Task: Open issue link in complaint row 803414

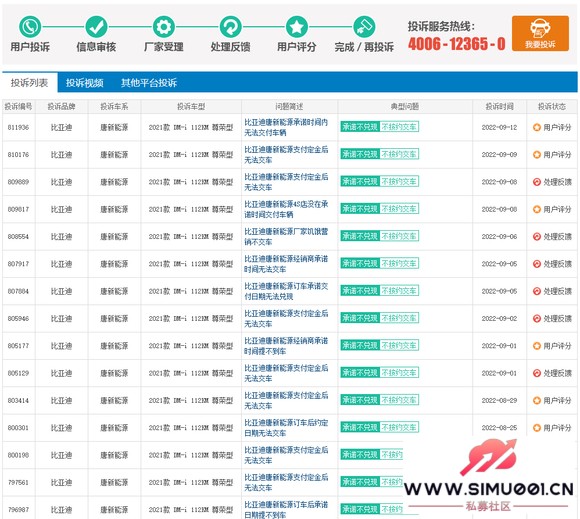Action: coord(286,400)
